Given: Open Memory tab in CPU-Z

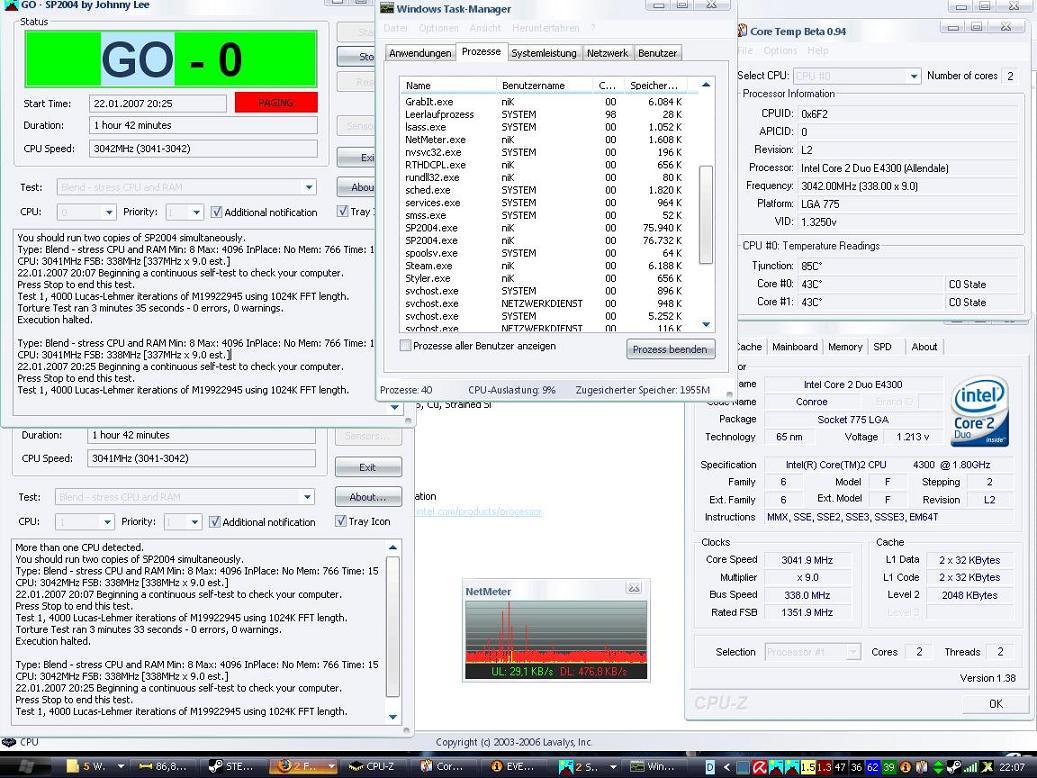Looking at the screenshot, I should [x=845, y=347].
